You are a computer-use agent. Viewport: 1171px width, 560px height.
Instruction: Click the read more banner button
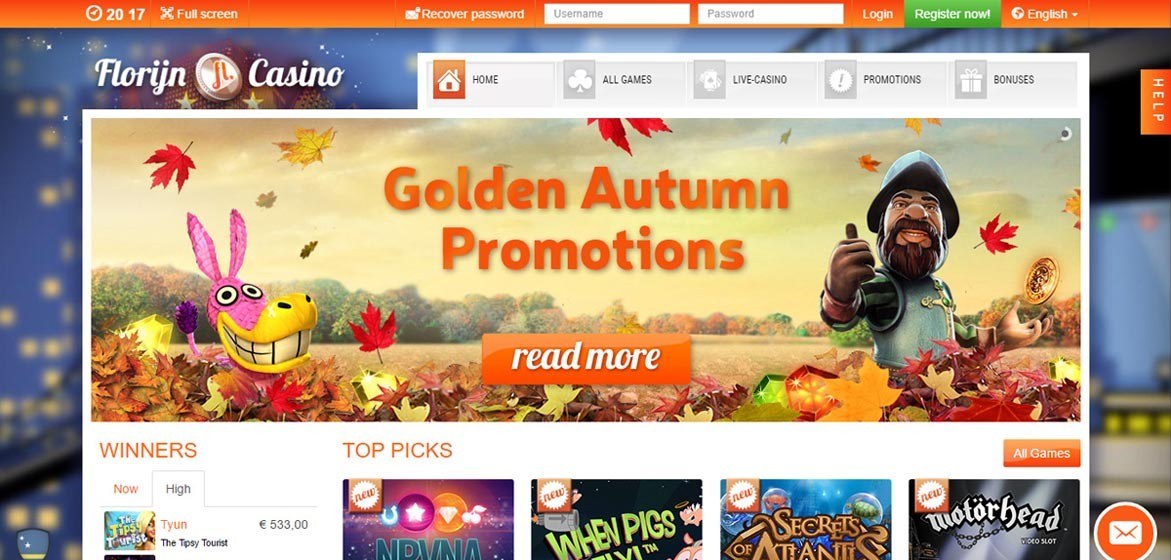click(586, 358)
